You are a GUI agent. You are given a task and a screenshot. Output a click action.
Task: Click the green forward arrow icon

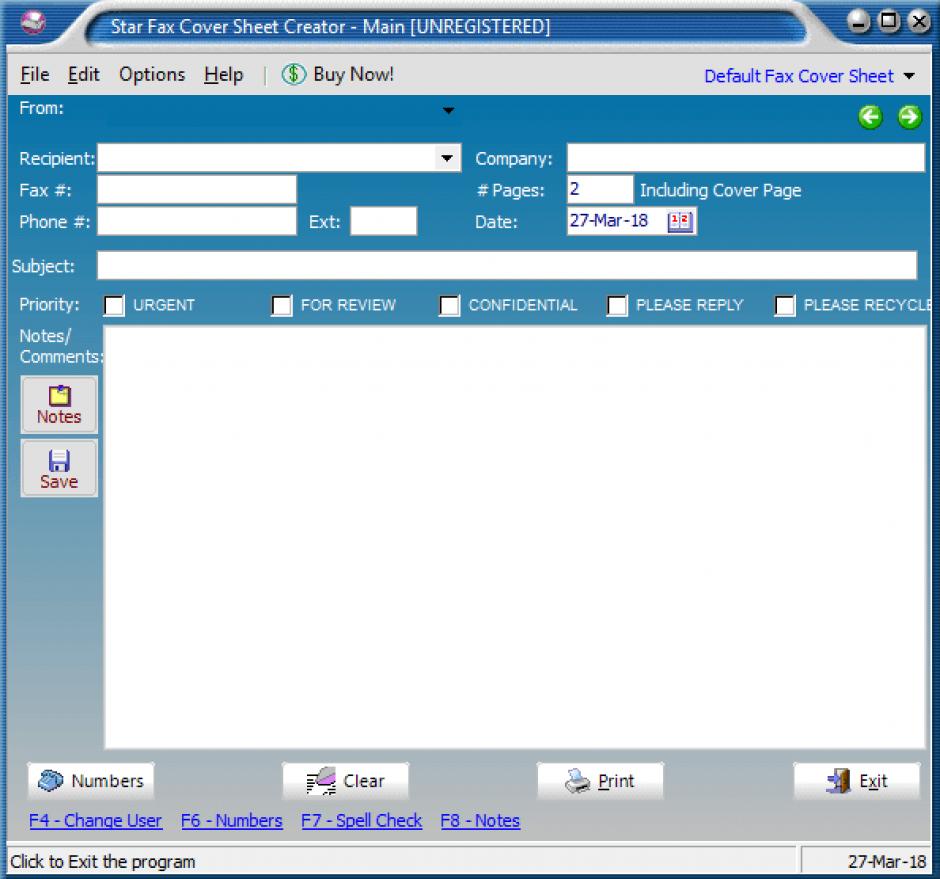909,116
